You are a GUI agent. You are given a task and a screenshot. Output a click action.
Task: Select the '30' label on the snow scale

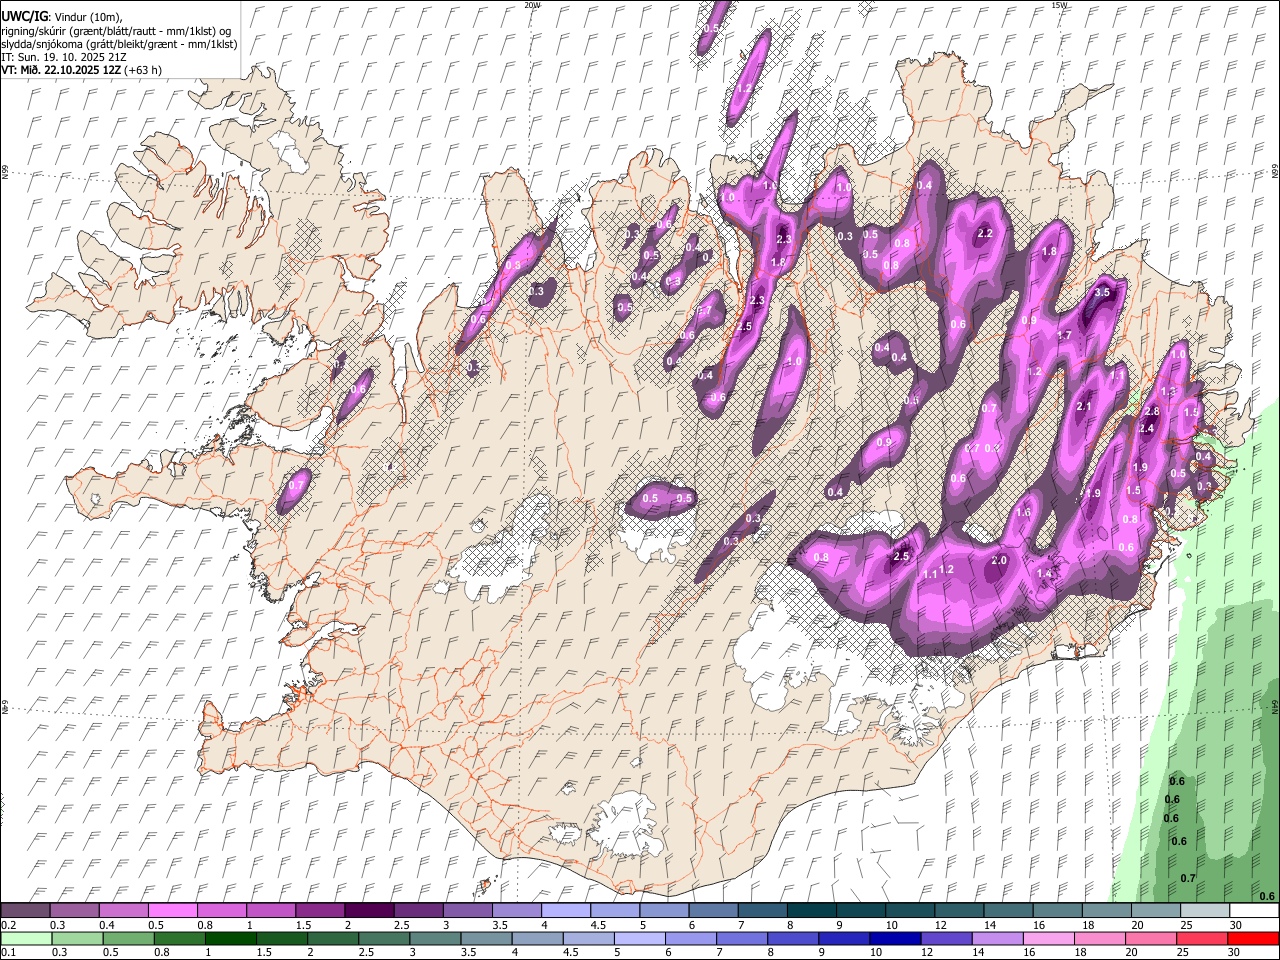pyautogui.click(x=1235, y=925)
